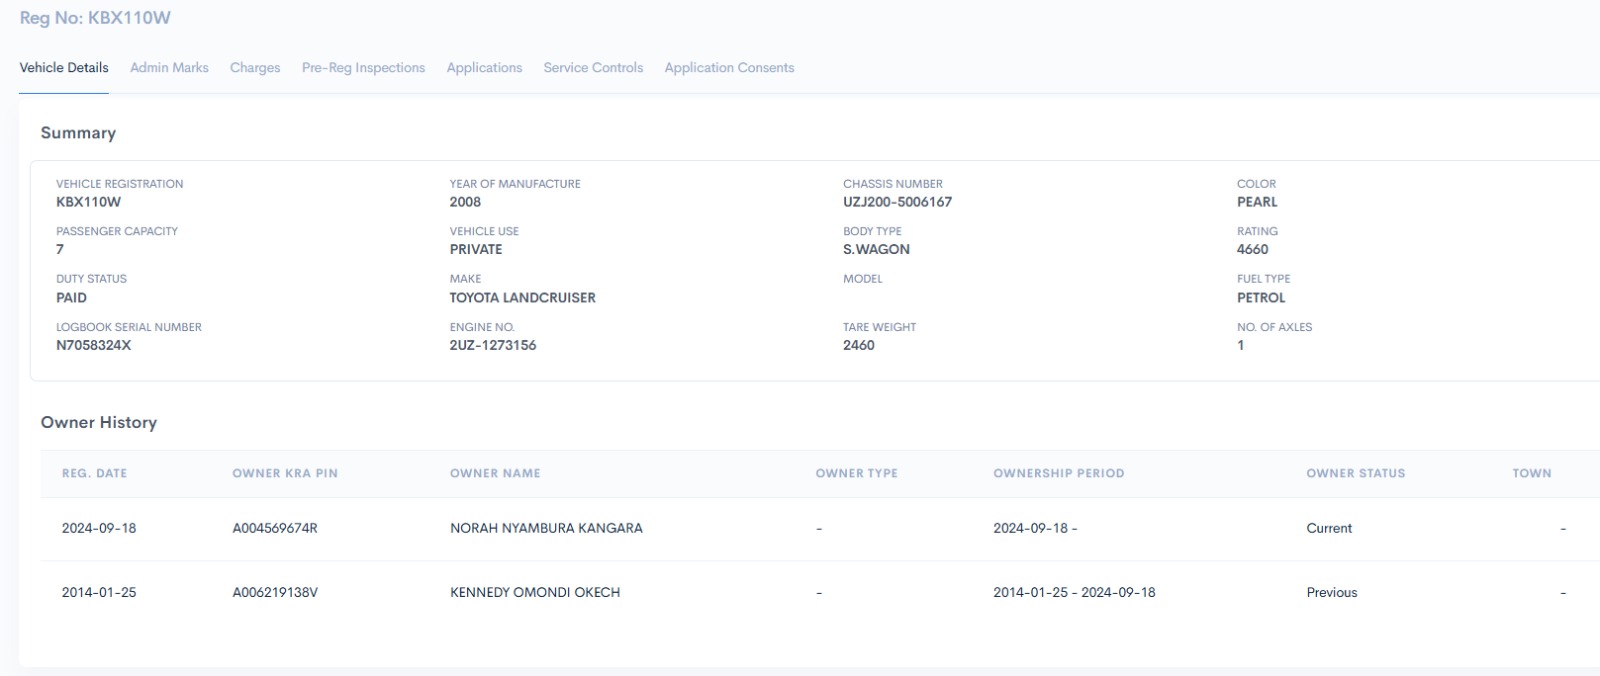
Task: Switch to the Admin Marks tab
Action: tap(169, 68)
